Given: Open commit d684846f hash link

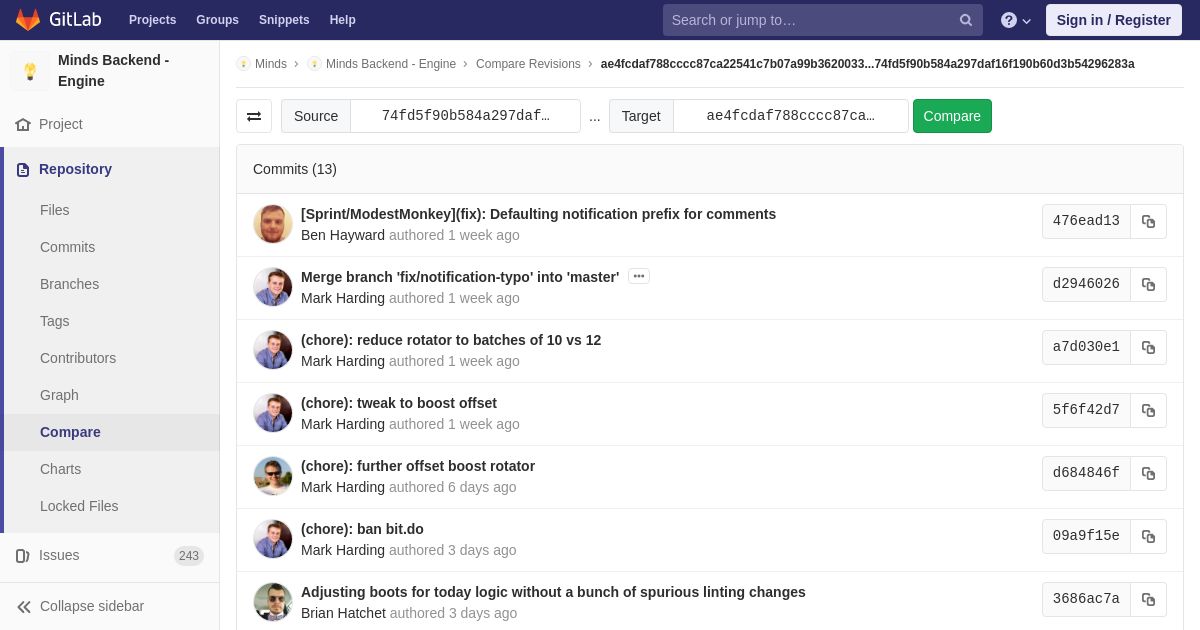Looking at the screenshot, I should tap(1086, 474).
